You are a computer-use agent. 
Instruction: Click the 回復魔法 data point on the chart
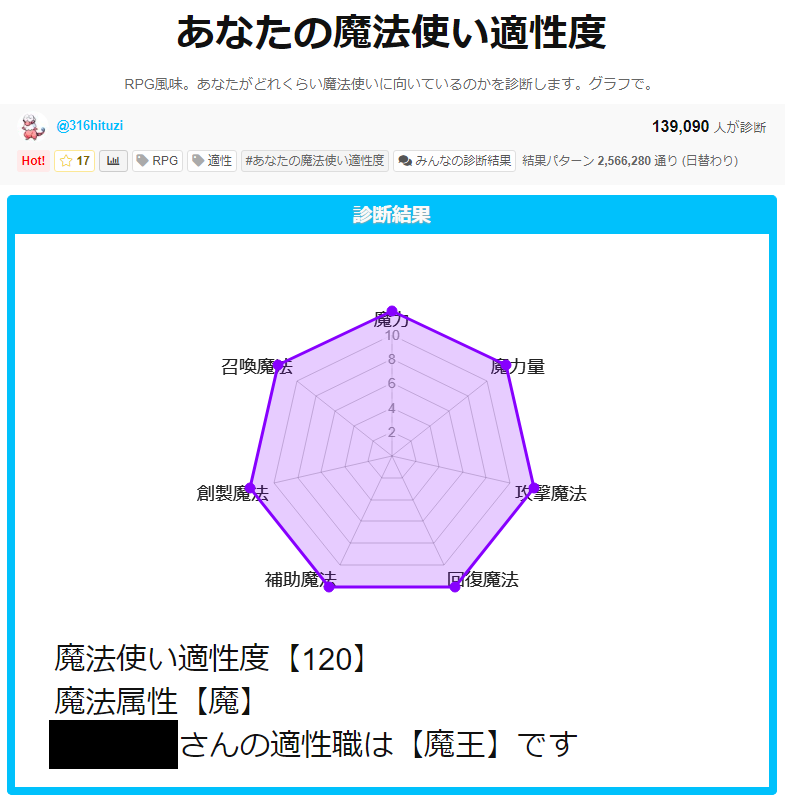tap(455, 586)
